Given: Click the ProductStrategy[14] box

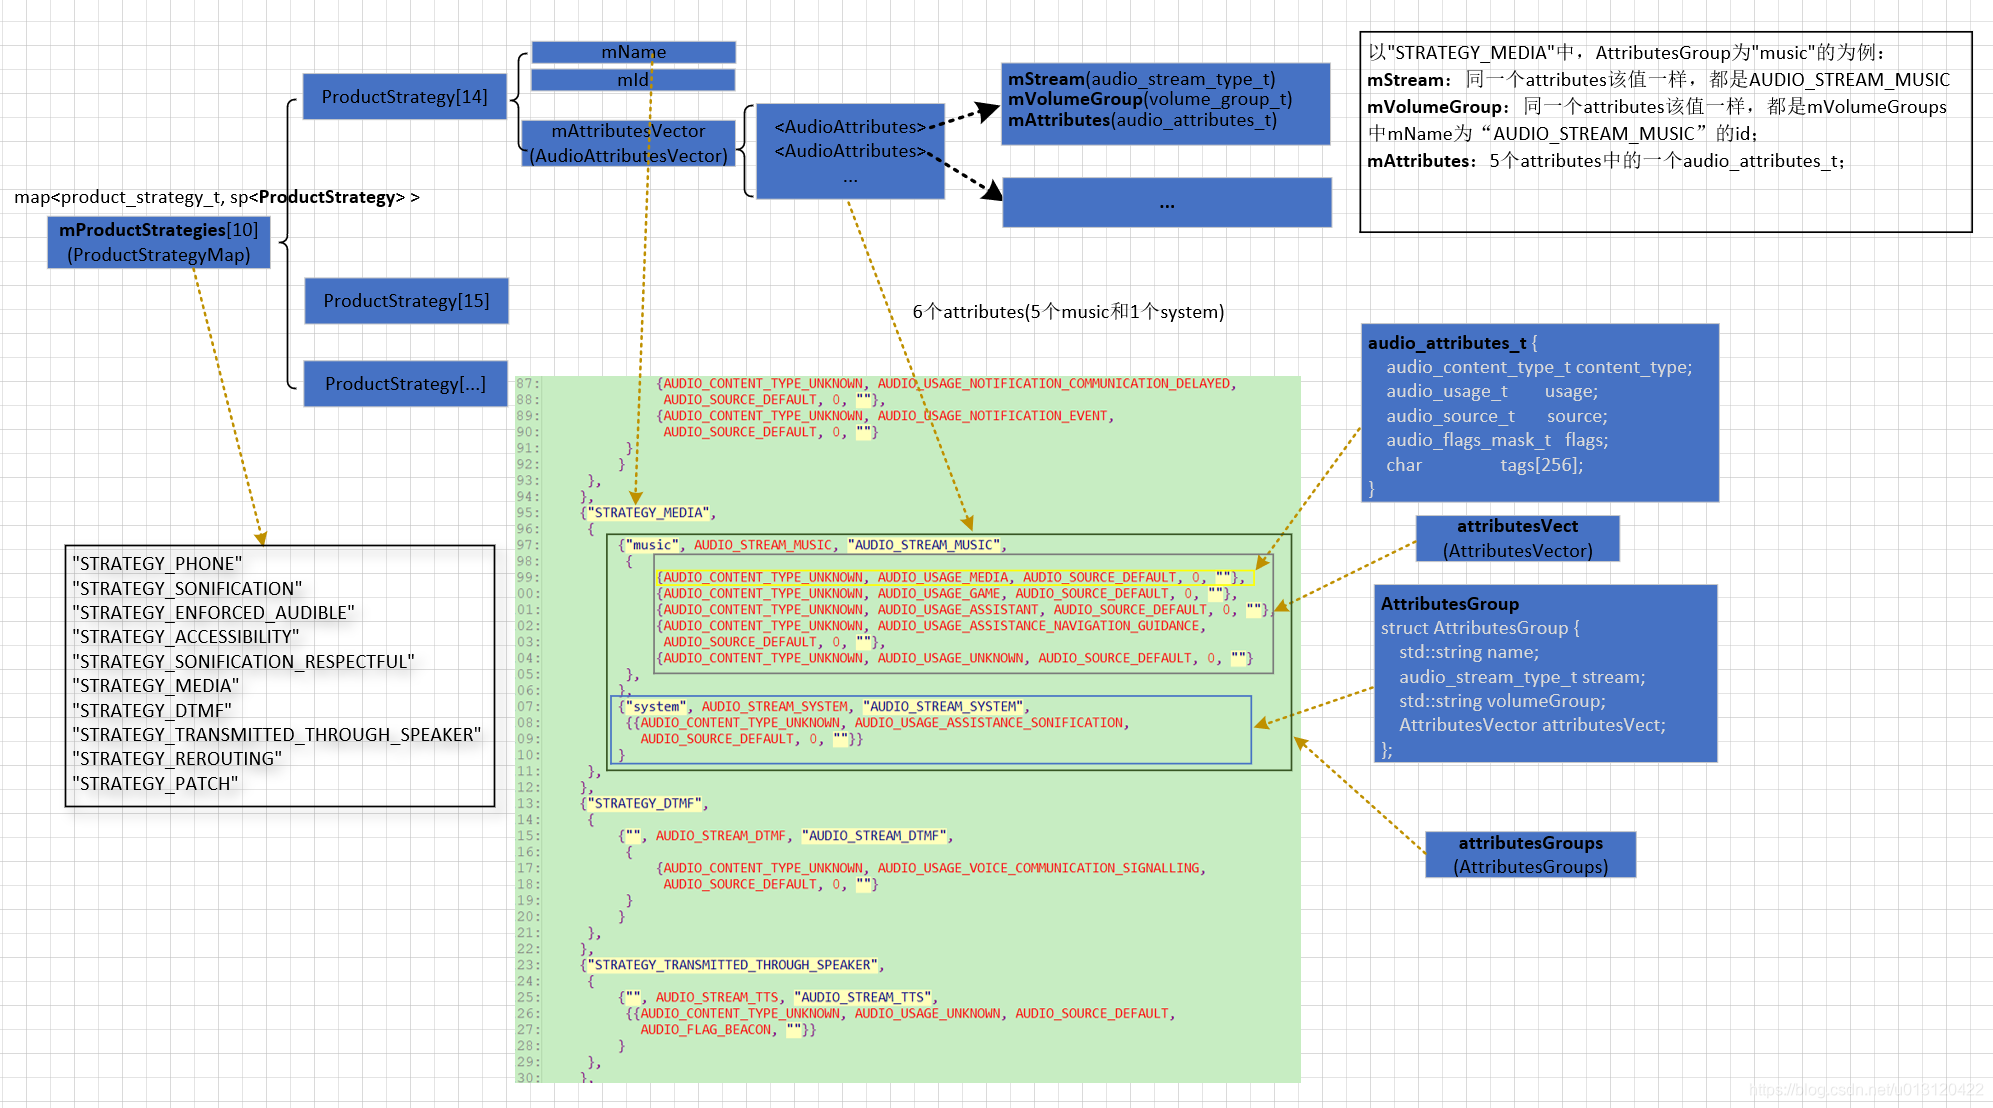Looking at the screenshot, I should click(x=404, y=97).
